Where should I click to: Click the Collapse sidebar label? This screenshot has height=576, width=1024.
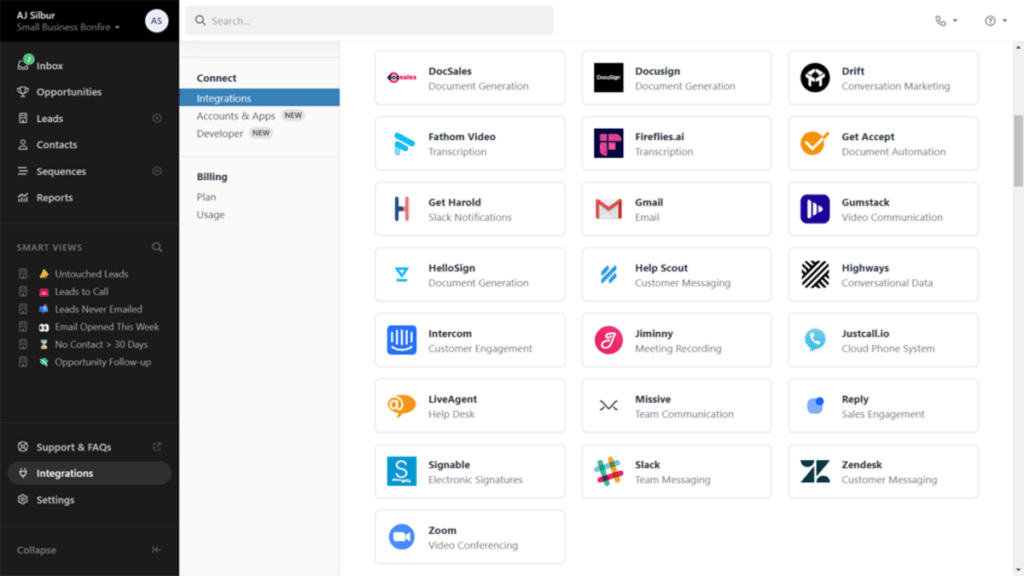tap(37, 550)
